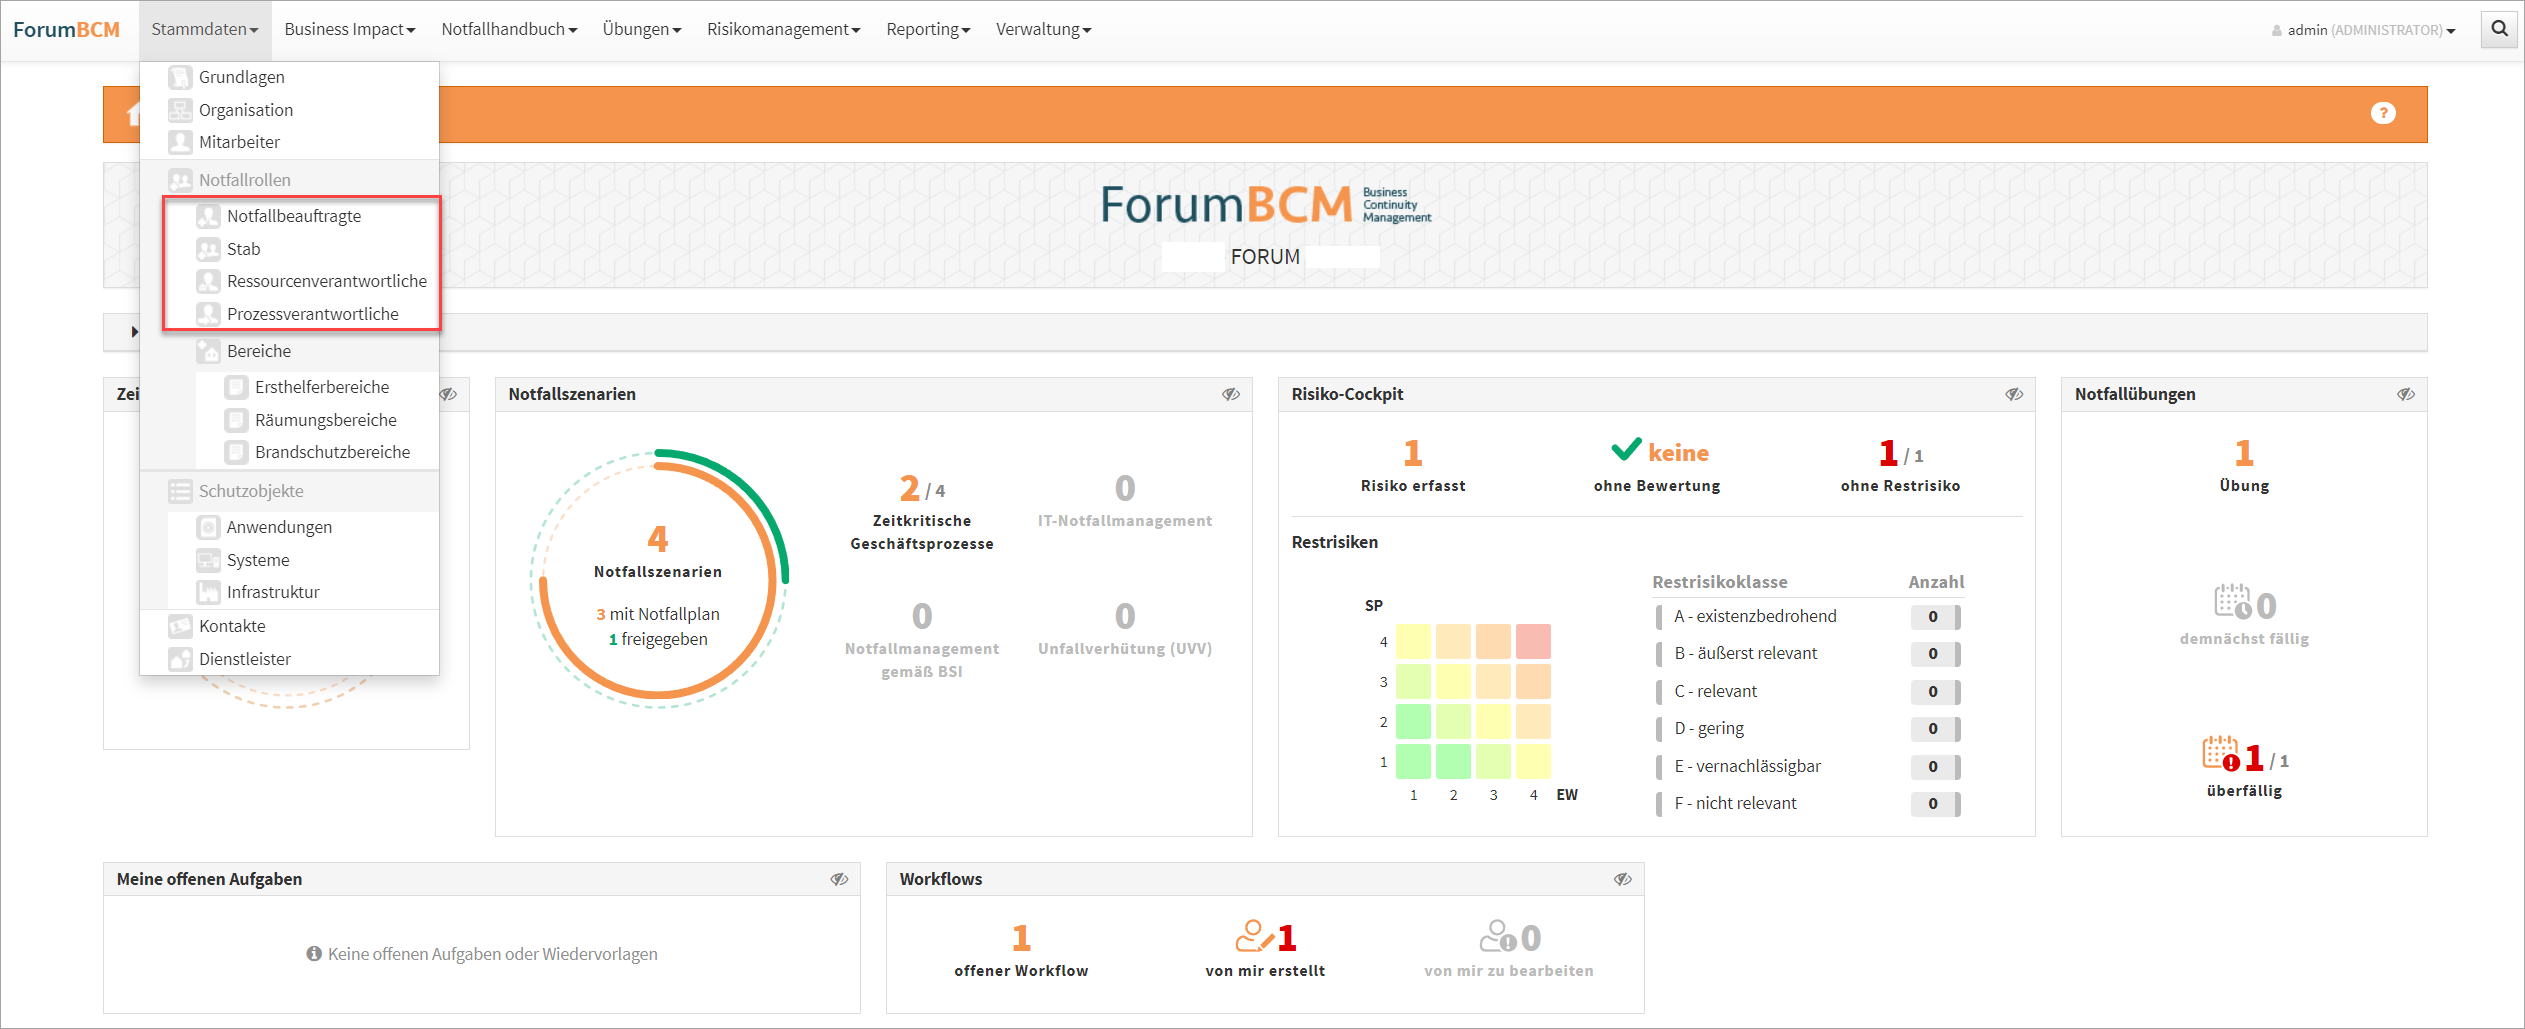Image resolution: width=2525 pixels, height=1029 pixels.
Task: Hide the Risiko-Cockpit widget
Action: click(x=2013, y=394)
